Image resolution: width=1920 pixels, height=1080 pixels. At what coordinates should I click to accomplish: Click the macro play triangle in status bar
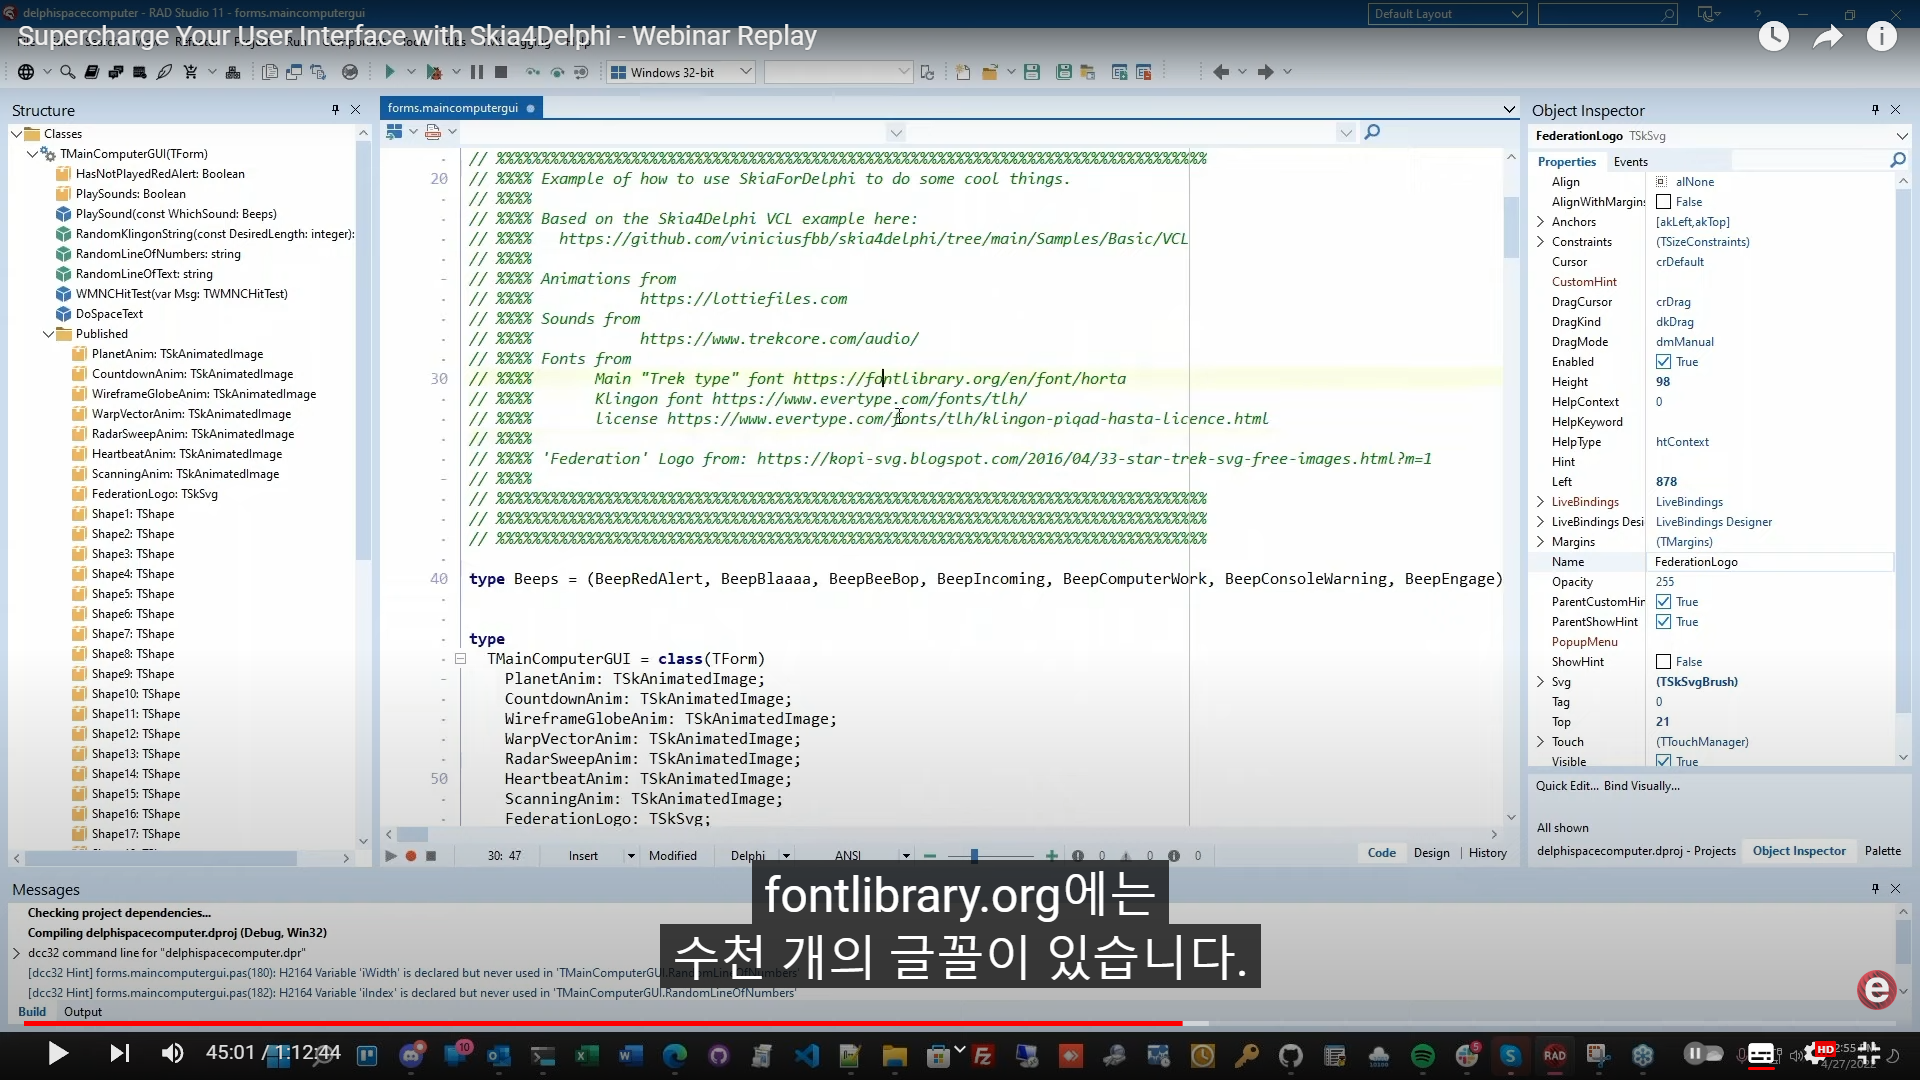click(391, 856)
